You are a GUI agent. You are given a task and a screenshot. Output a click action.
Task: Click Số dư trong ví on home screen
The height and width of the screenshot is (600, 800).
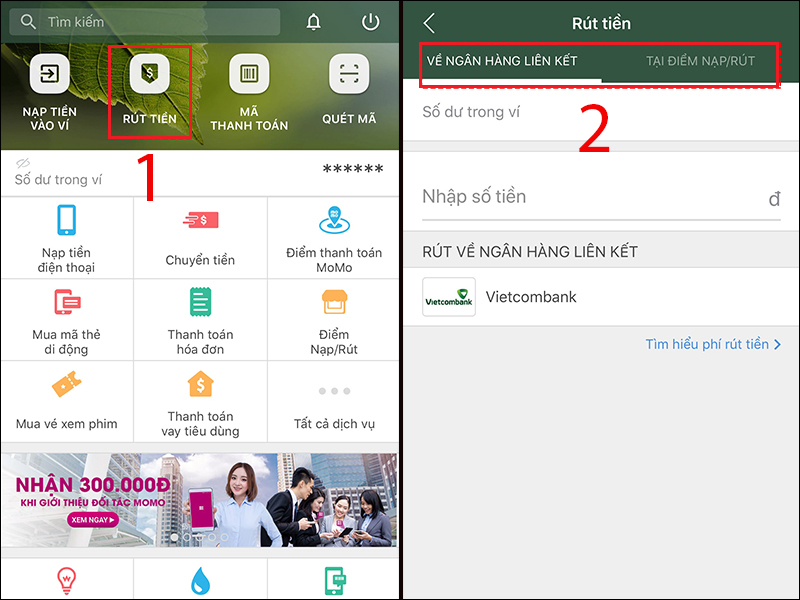[58, 180]
